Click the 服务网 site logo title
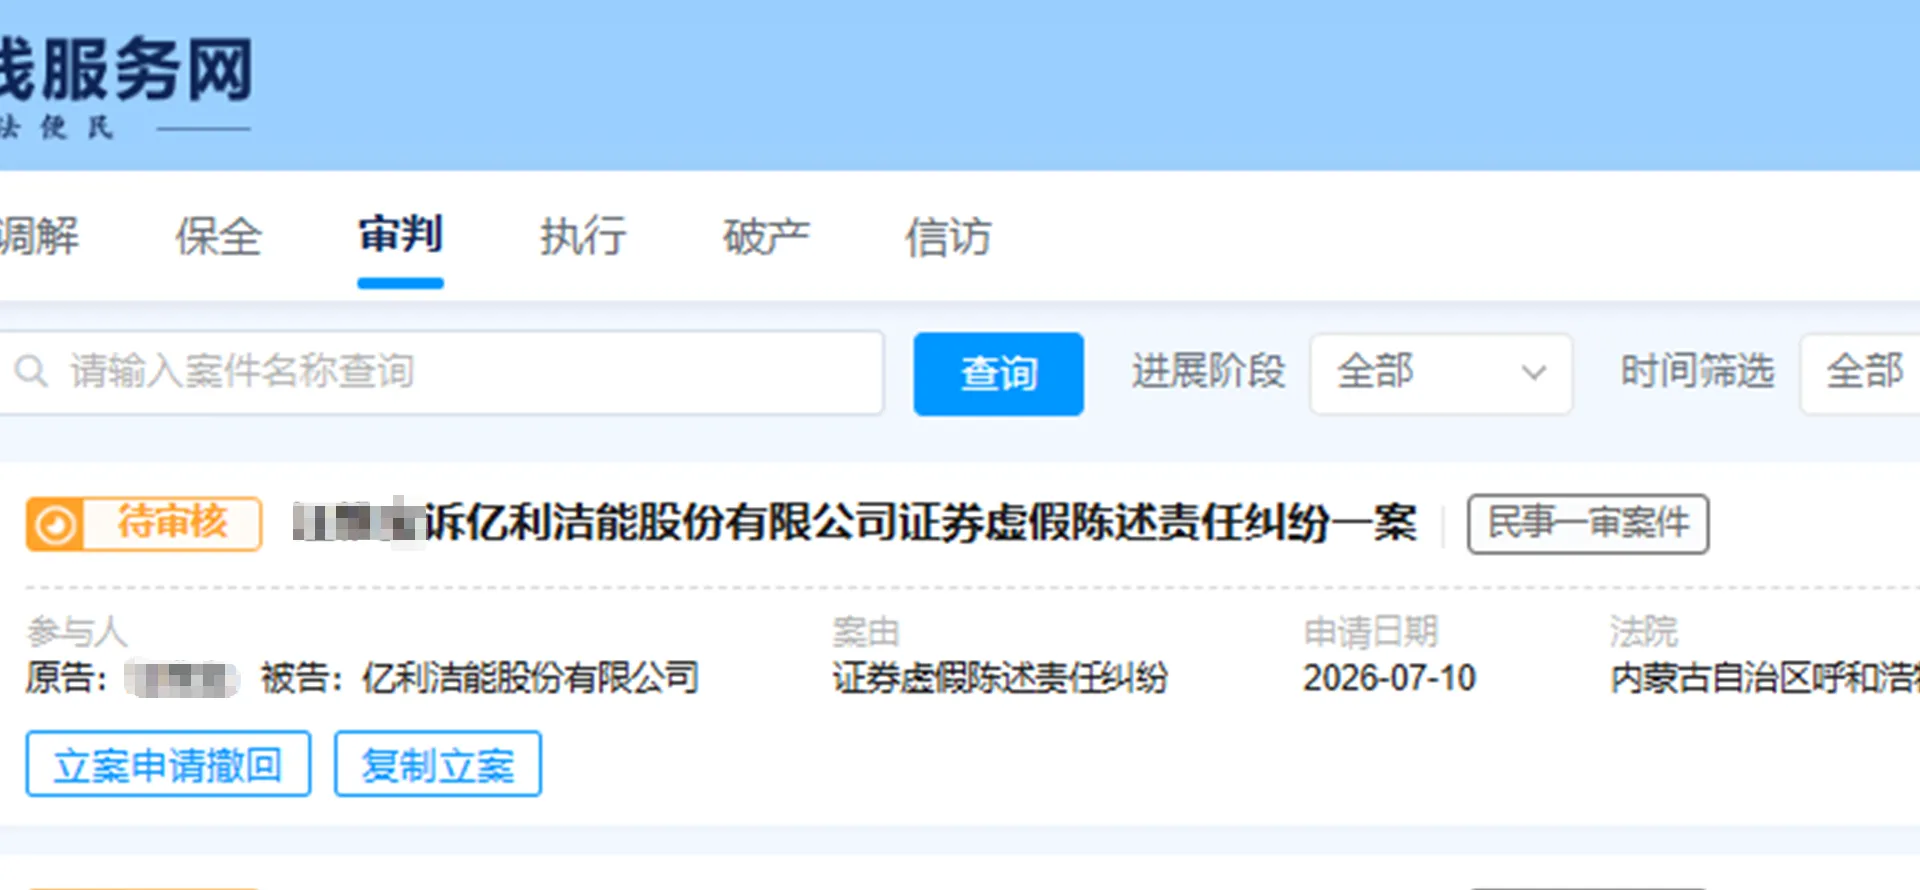 click(x=126, y=70)
